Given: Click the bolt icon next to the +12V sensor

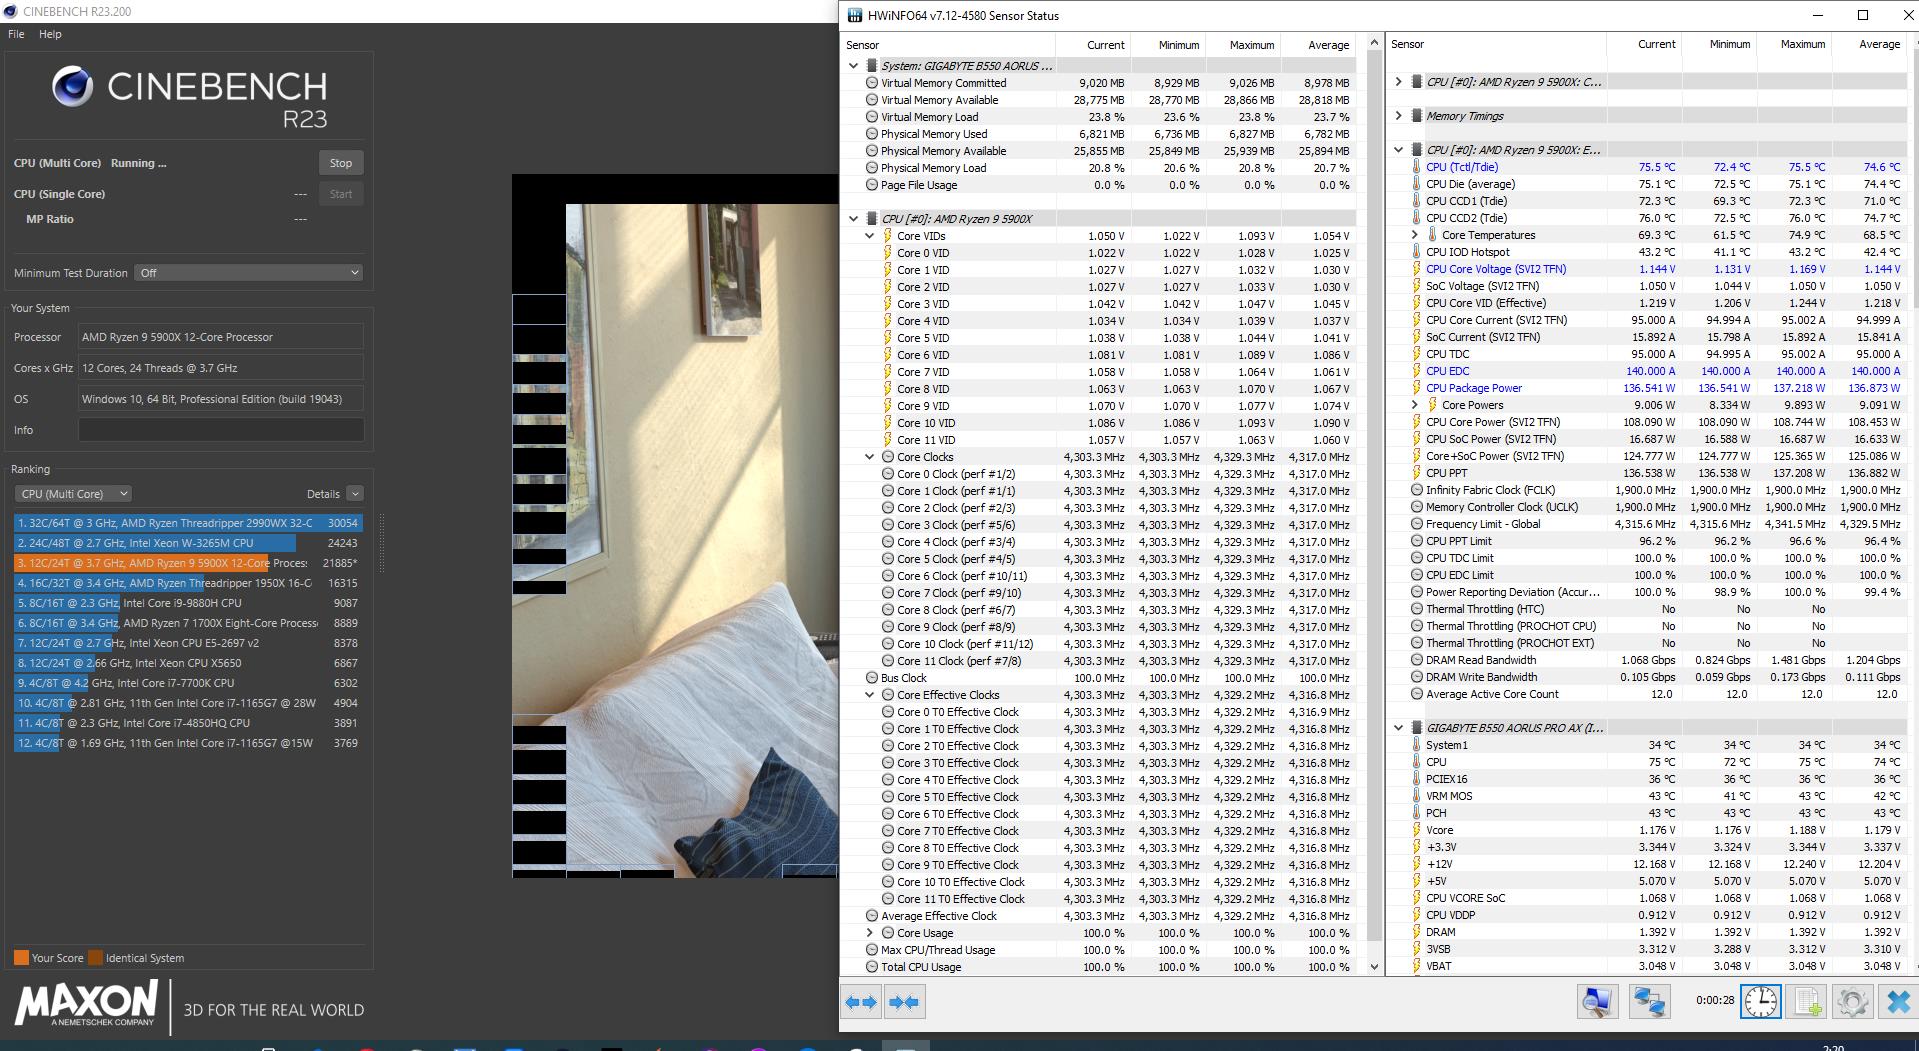Looking at the screenshot, I should coord(1416,864).
